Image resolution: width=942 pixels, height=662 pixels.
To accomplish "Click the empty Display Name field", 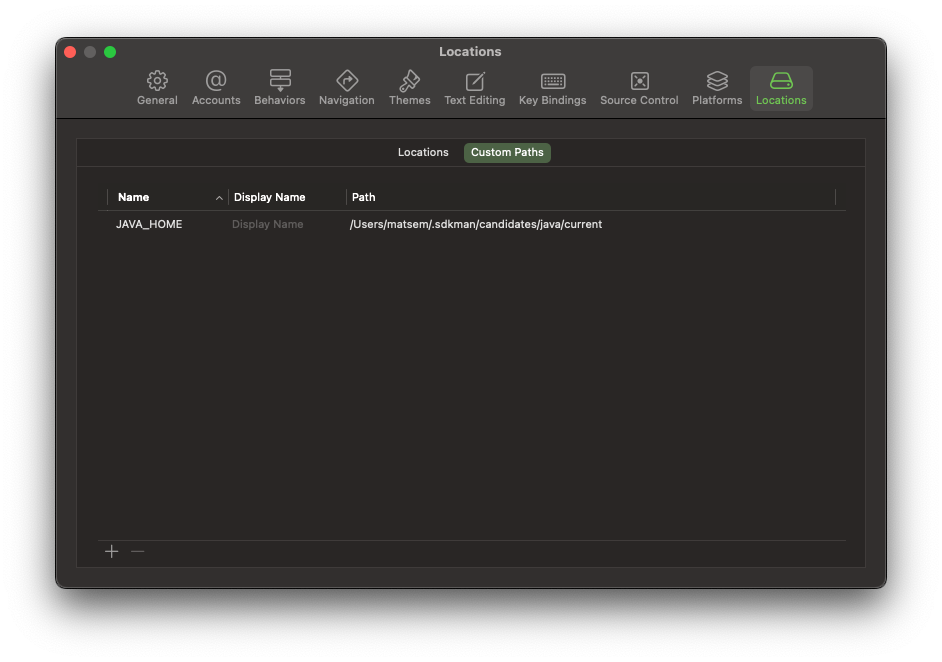I will coord(268,224).
